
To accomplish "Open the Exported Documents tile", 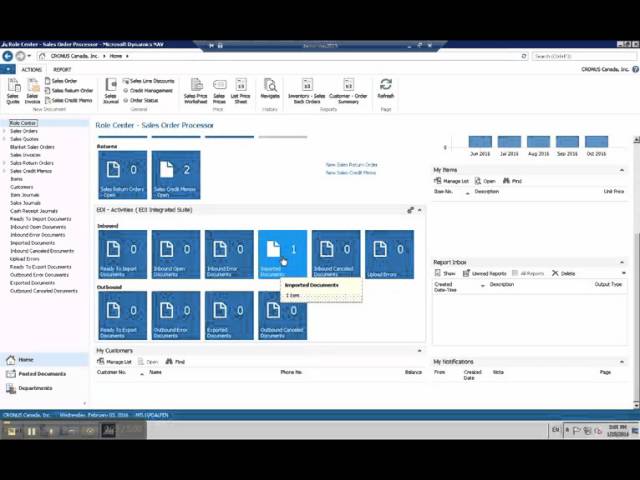I will [229, 316].
